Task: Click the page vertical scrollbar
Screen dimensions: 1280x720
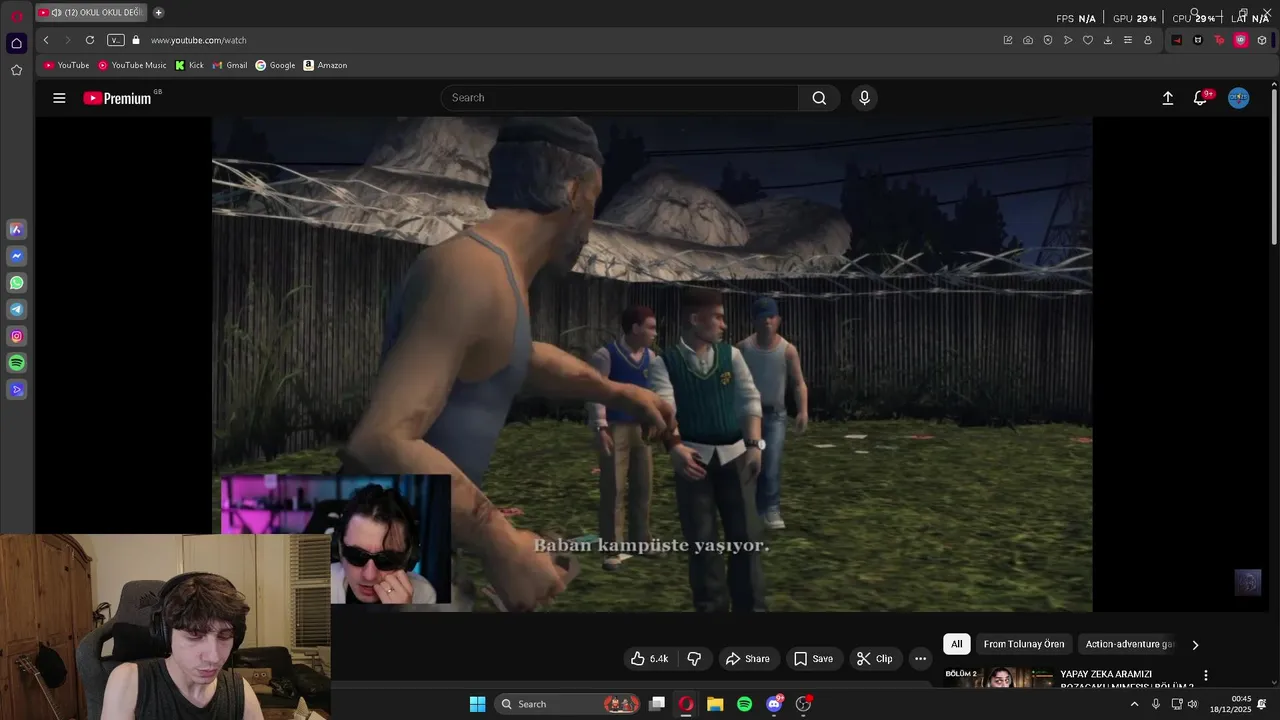Action: point(1274,166)
